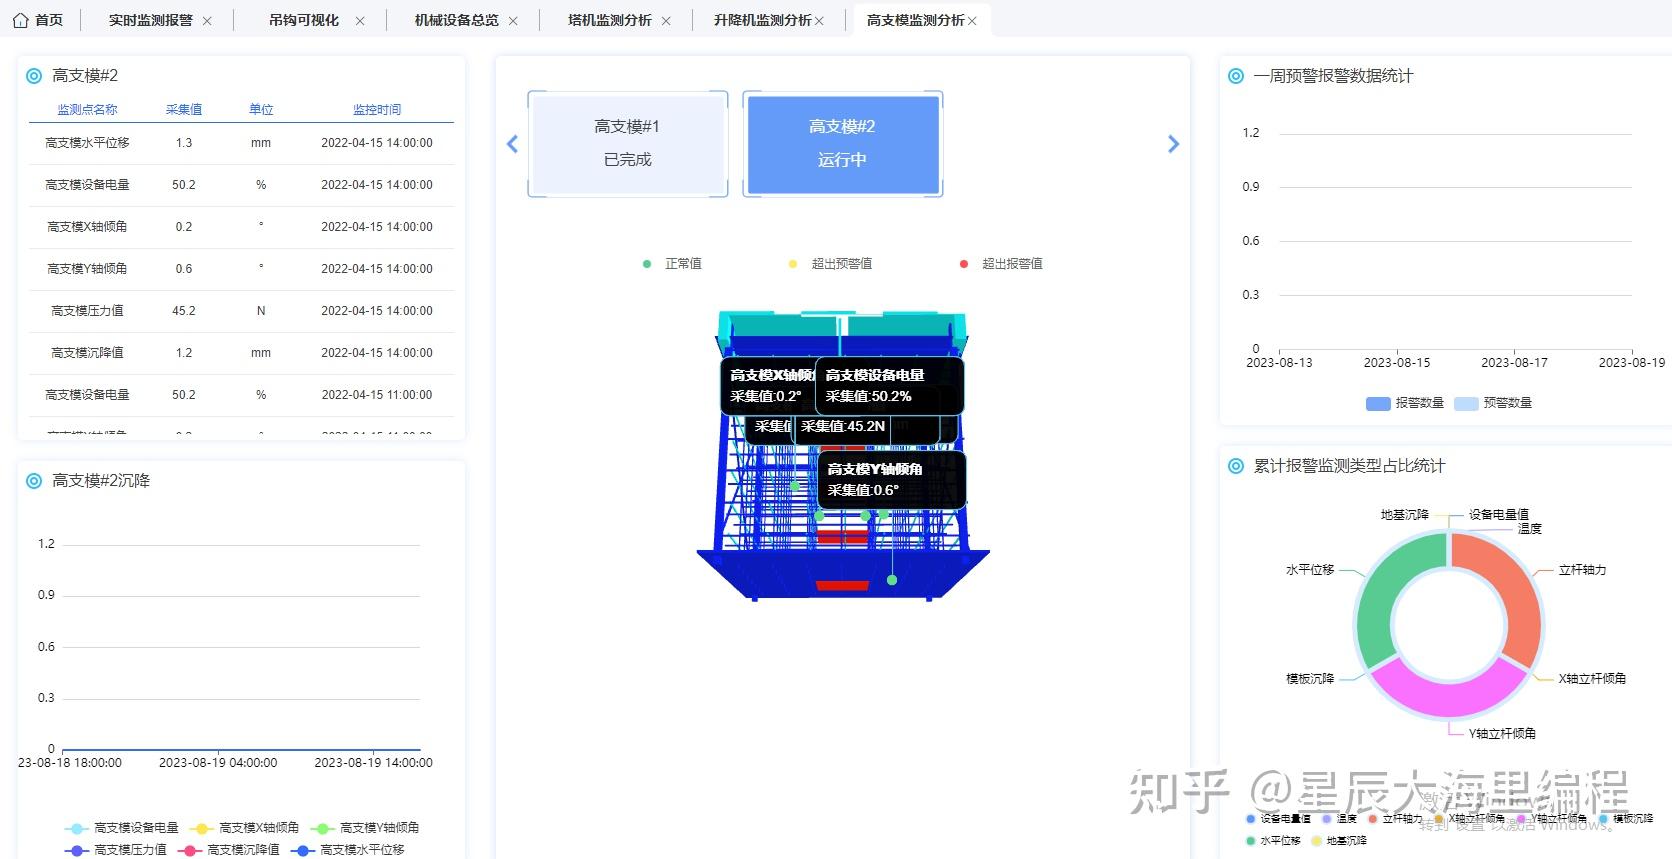Close the 实时监测报警 tab
Screen dimensions: 1672x859
pyautogui.click(x=207, y=21)
